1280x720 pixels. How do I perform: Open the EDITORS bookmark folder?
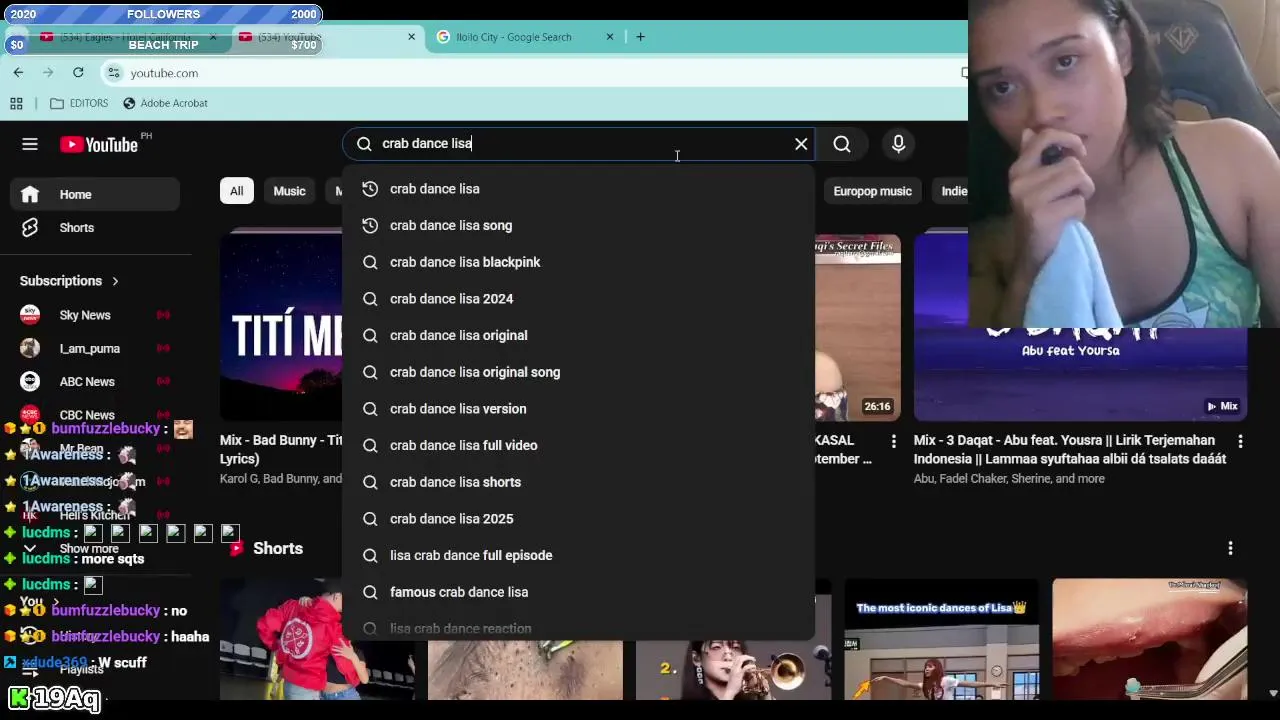pyautogui.click(x=79, y=103)
